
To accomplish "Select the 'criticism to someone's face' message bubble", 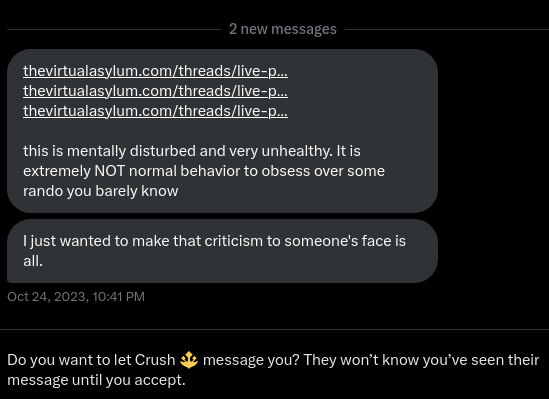I will 222,251.
